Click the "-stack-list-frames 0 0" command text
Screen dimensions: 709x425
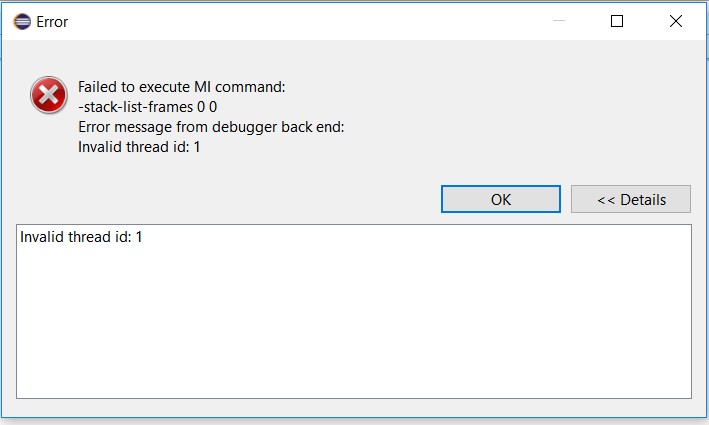(147, 107)
